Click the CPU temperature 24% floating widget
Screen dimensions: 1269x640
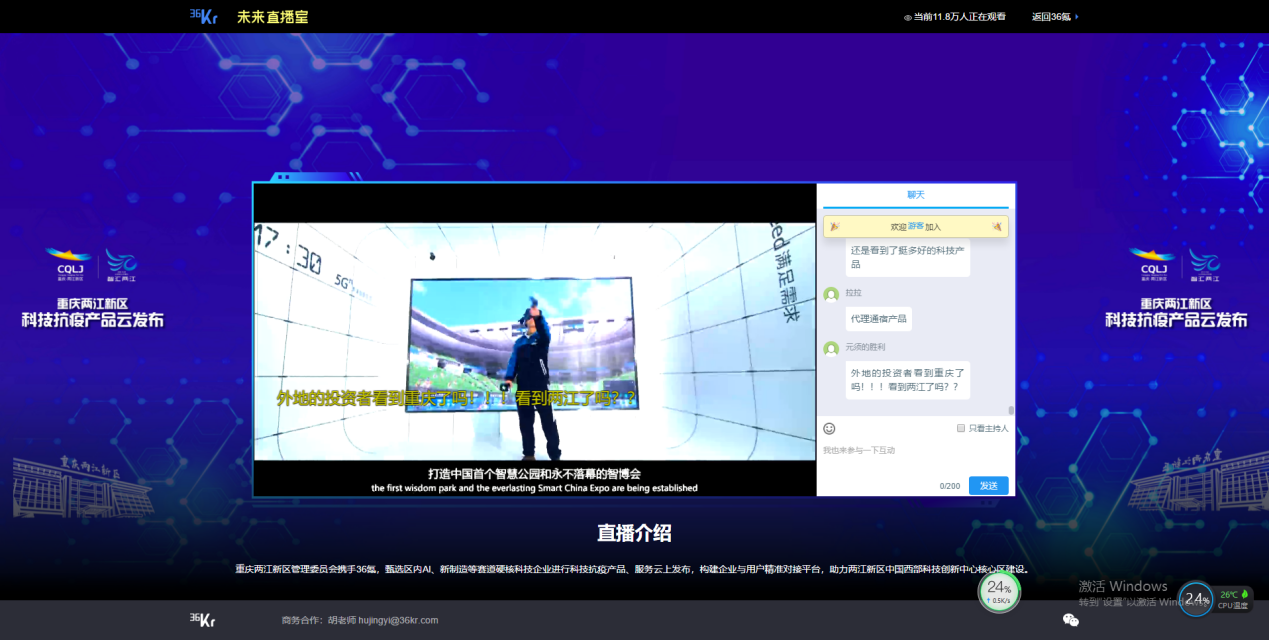click(x=1197, y=599)
